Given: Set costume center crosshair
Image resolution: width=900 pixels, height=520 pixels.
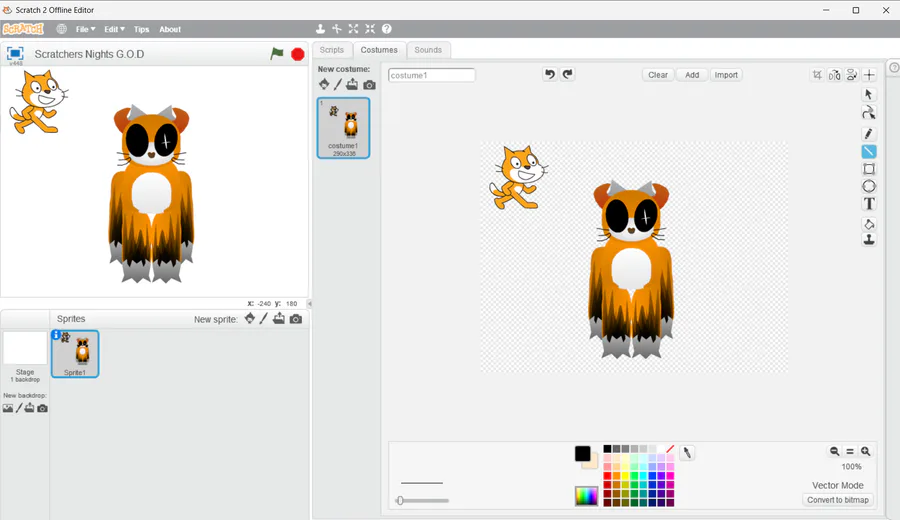Looking at the screenshot, I should (869, 75).
